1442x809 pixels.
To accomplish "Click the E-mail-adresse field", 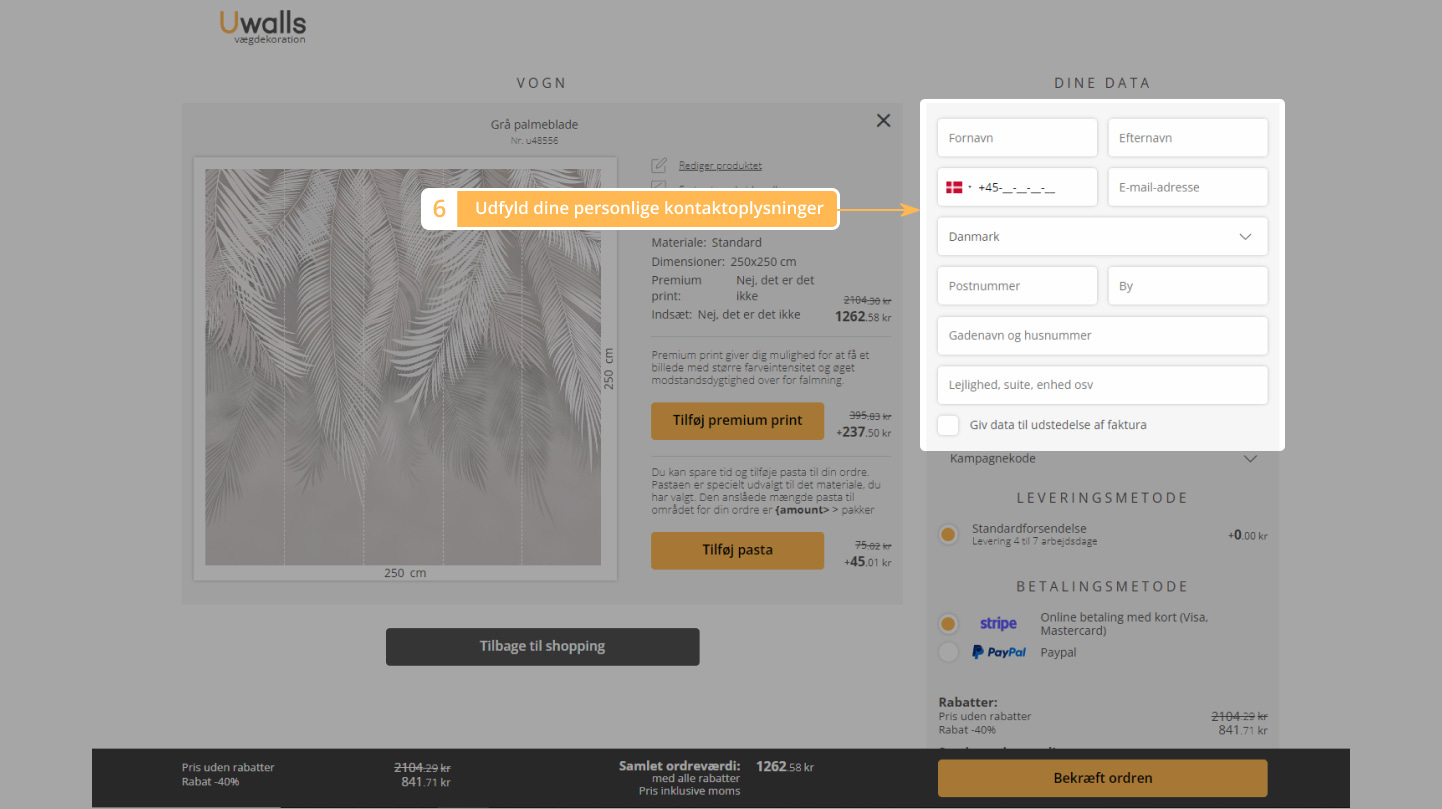I will coord(1187,187).
